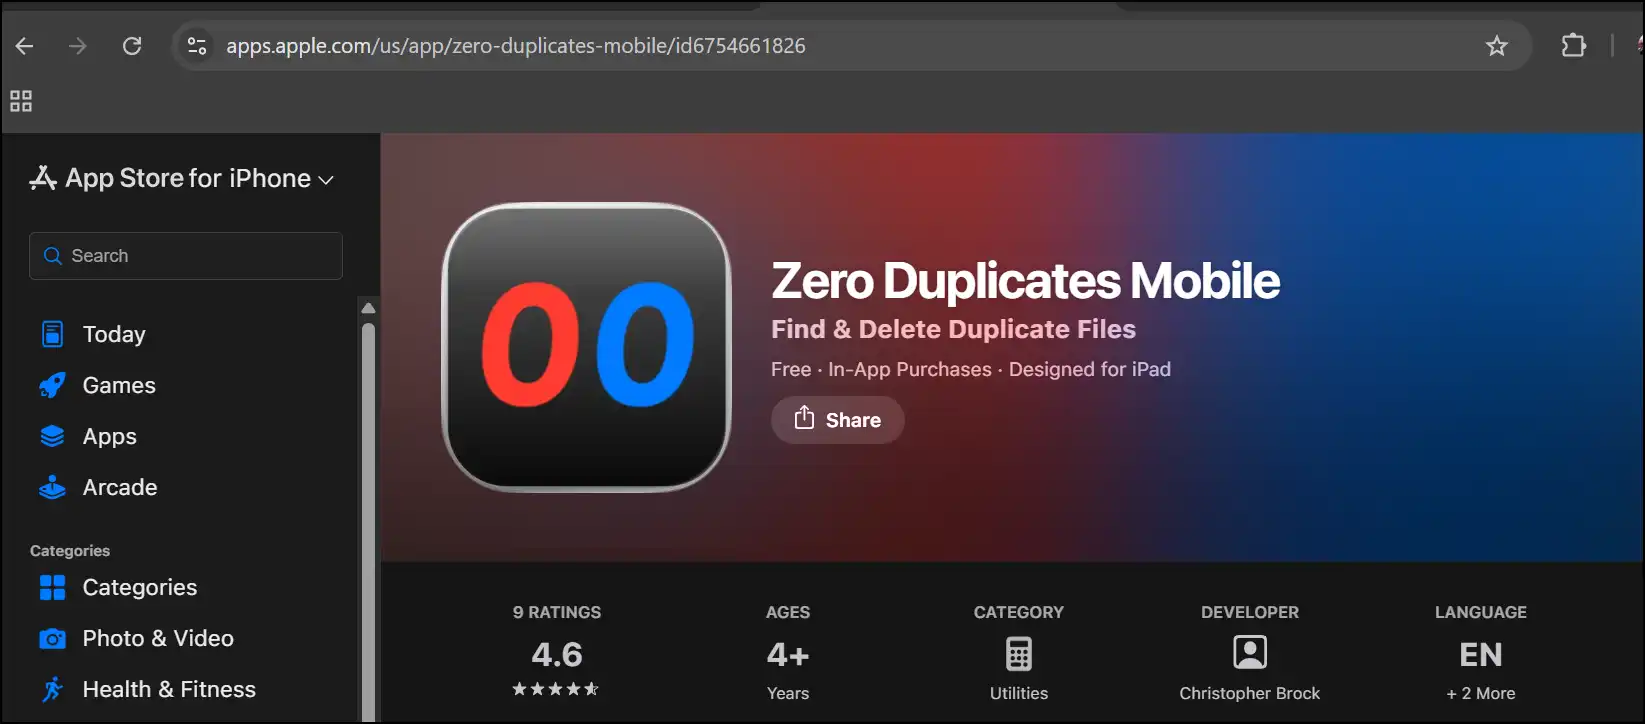Reload the App Store page
This screenshot has height=724, width=1645.
(x=132, y=46)
